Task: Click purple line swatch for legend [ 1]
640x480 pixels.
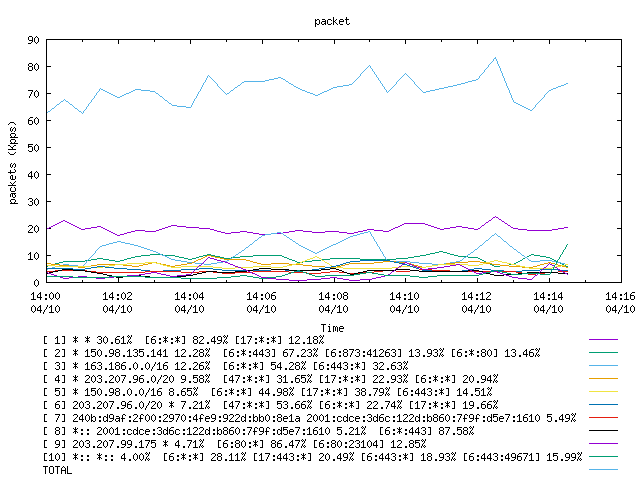Action: tap(603, 339)
